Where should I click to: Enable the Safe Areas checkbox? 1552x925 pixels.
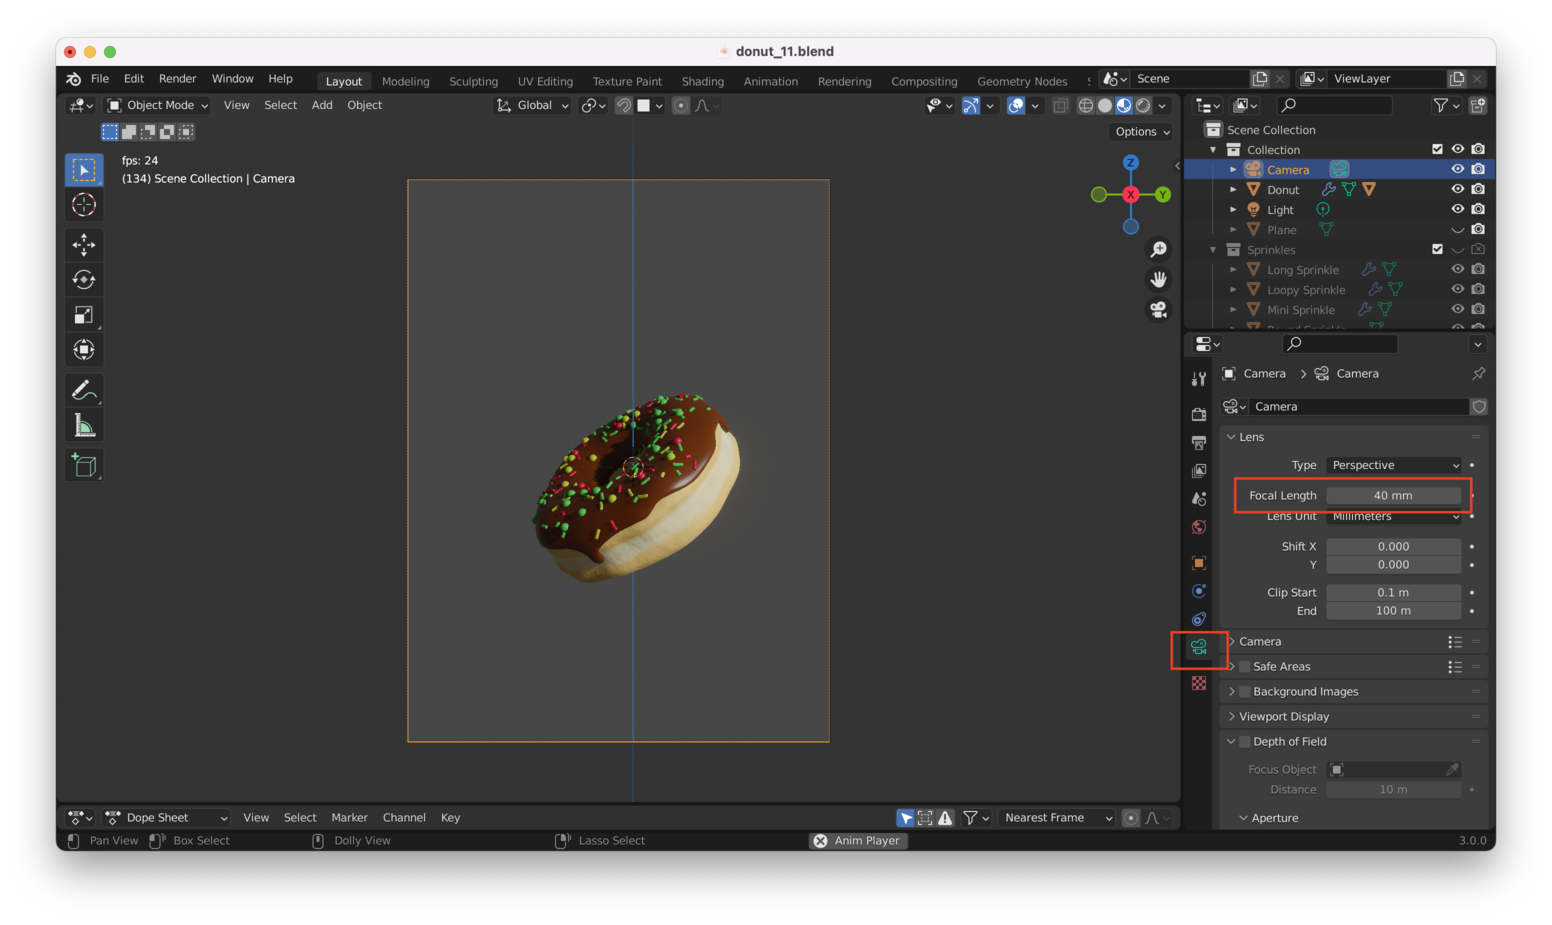click(x=1245, y=667)
